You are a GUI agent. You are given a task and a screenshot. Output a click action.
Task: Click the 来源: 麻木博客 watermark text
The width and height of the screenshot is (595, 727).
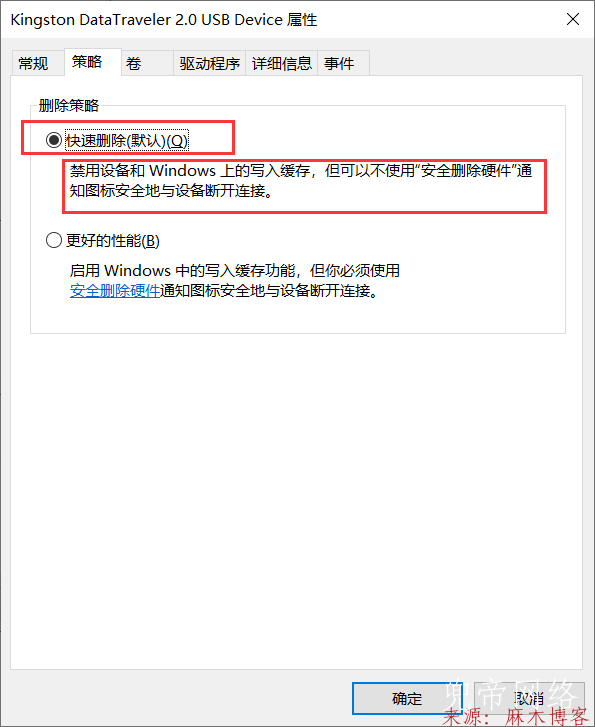[x=516, y=716]
